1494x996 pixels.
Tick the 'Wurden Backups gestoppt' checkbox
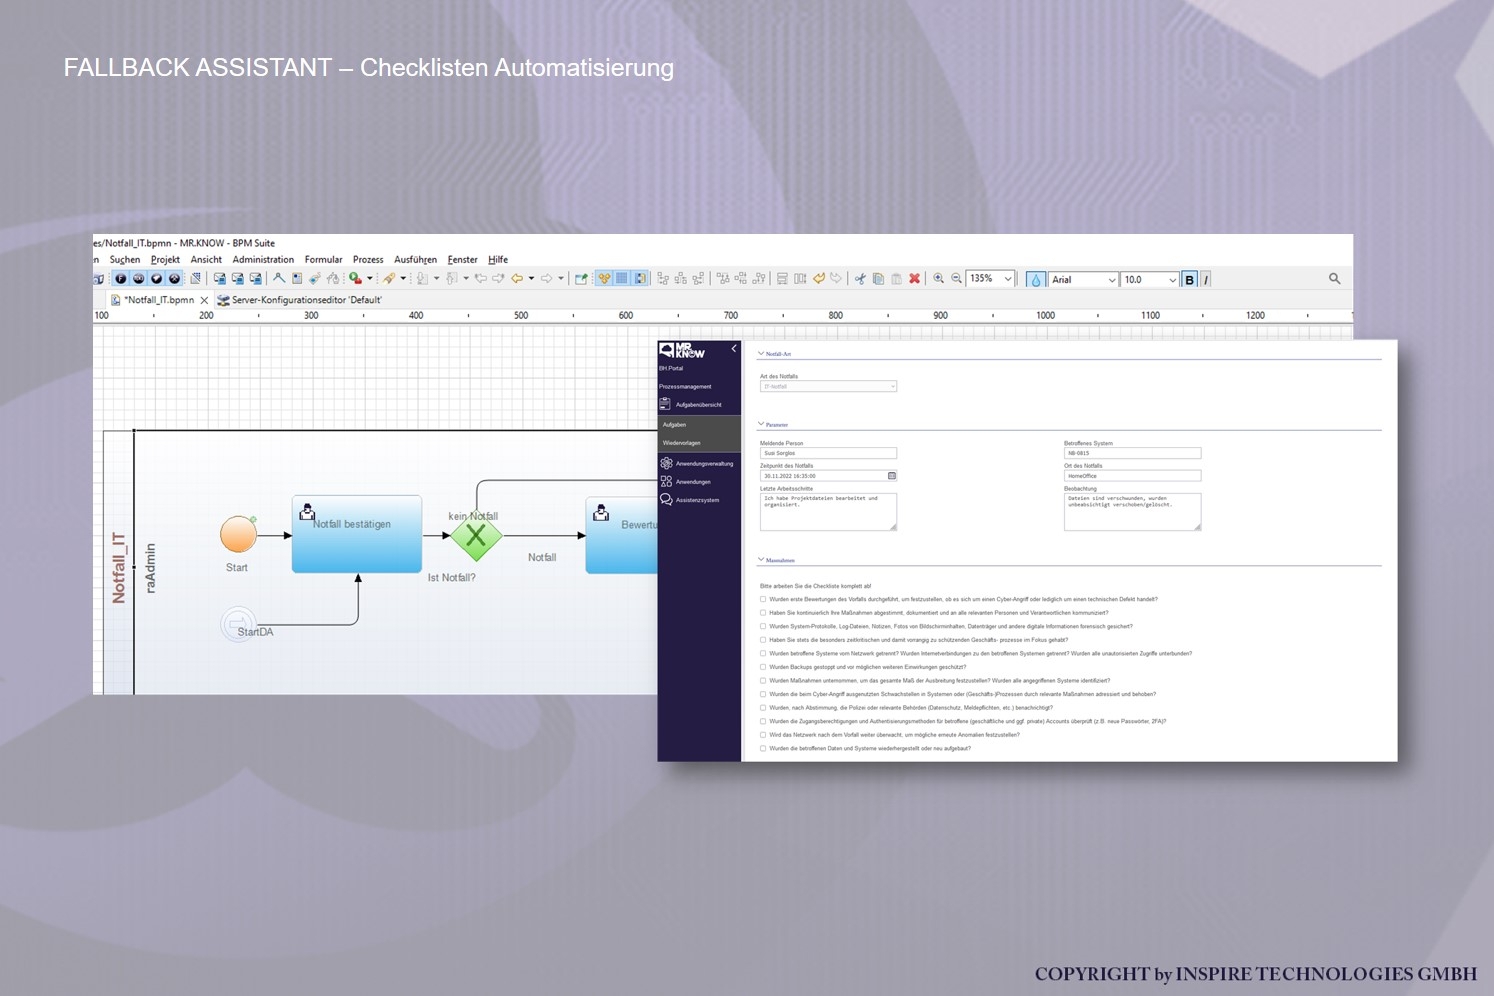[763, 667]
